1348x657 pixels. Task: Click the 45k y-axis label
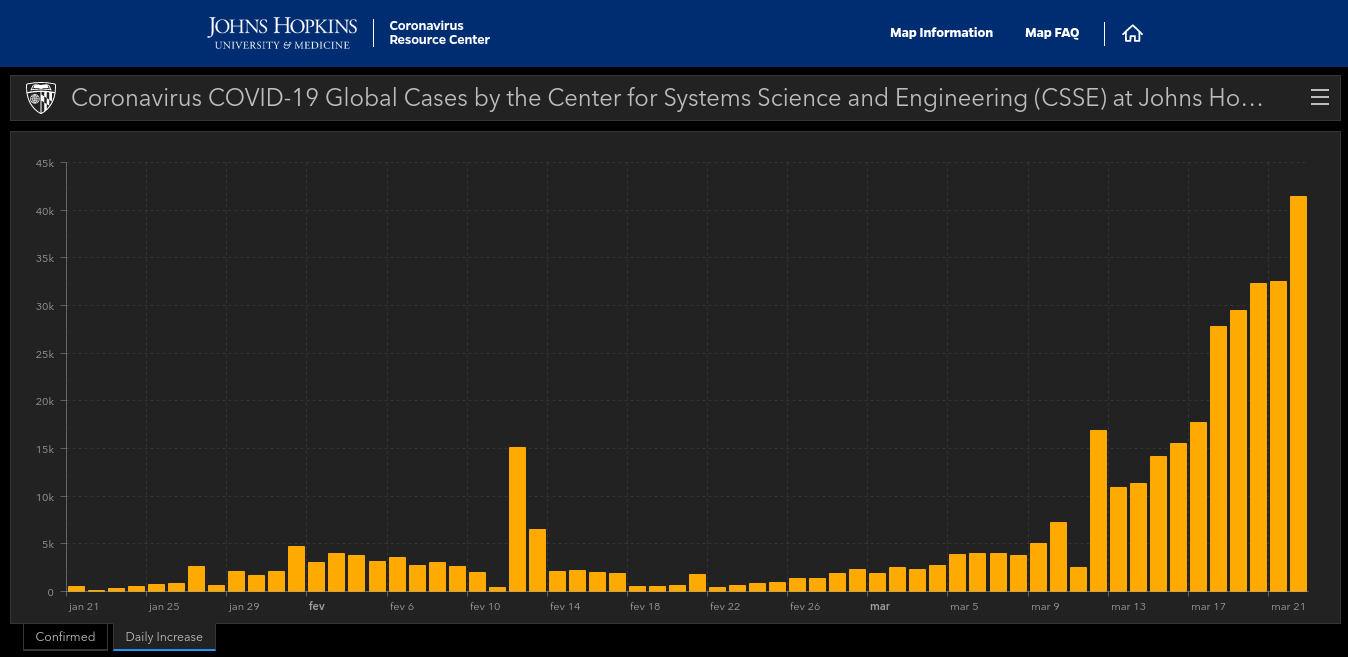coord(44,163)
